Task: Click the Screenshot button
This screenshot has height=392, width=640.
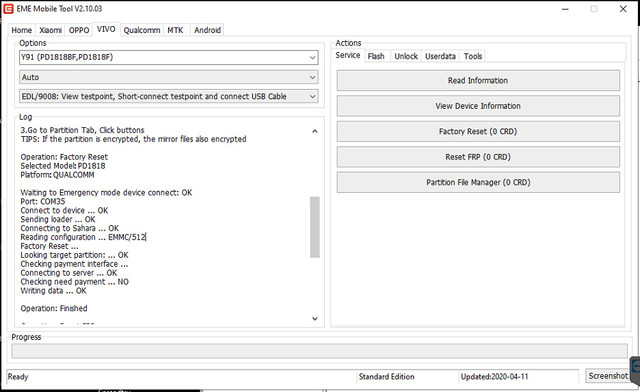Action: tap(607, 376)
